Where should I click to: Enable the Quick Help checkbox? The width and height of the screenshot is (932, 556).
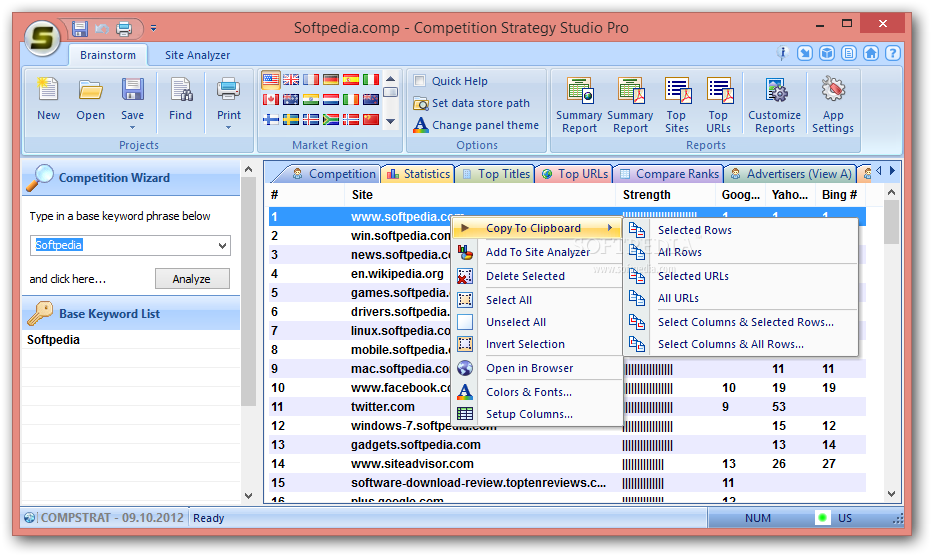[x=420, y=81]
